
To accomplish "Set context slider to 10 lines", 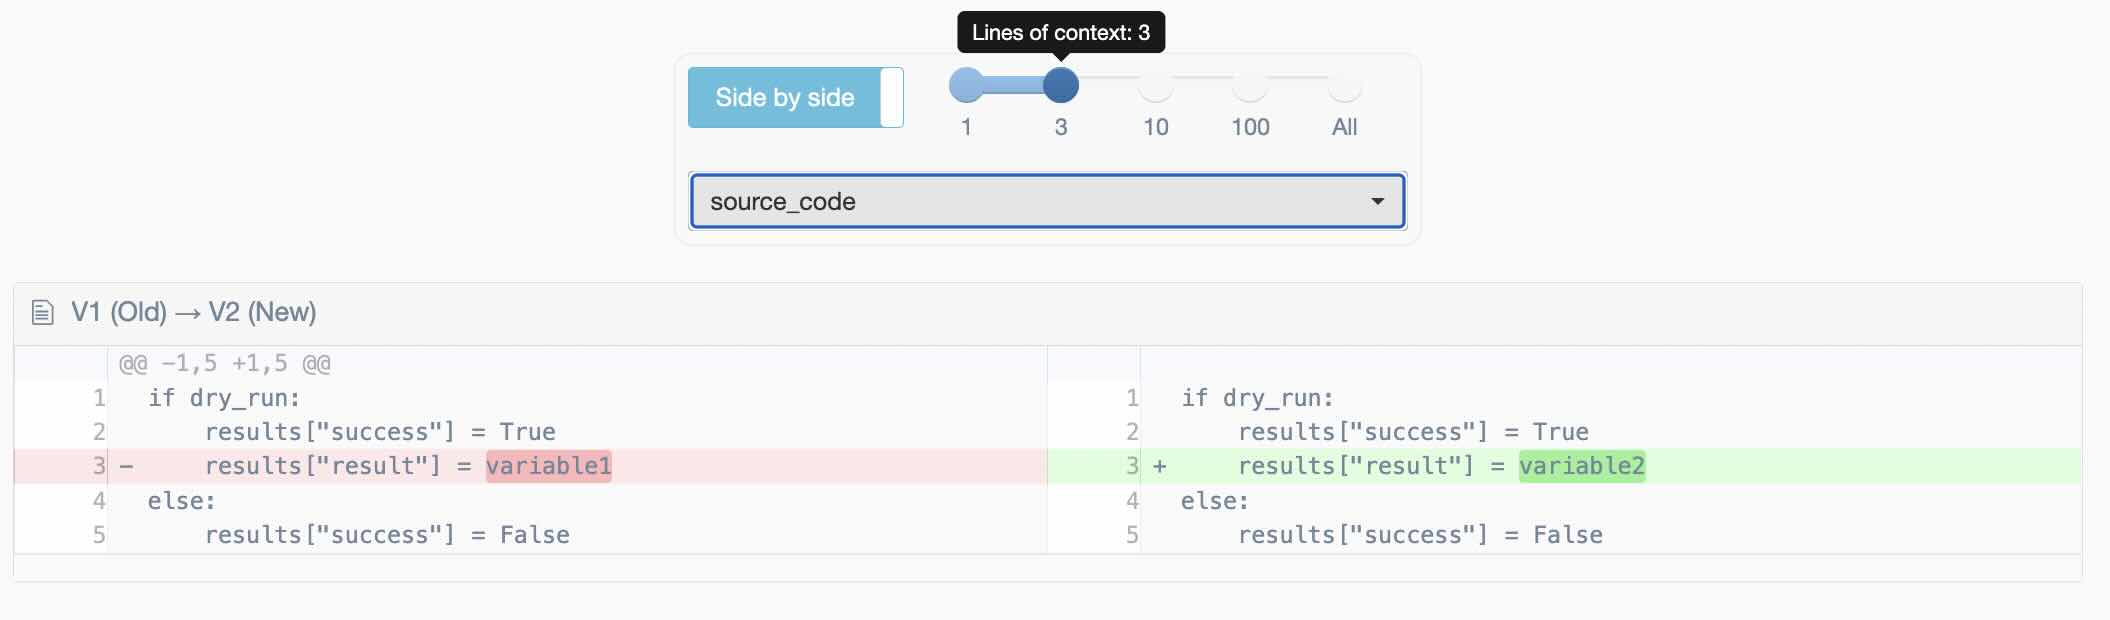I will [x=1156, y=85].
